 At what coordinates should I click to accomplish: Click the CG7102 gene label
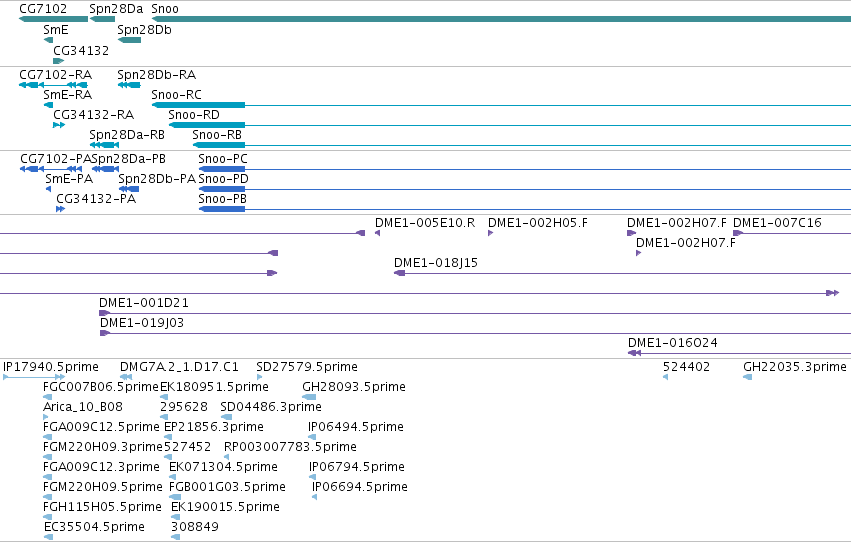tap(43, 9)
